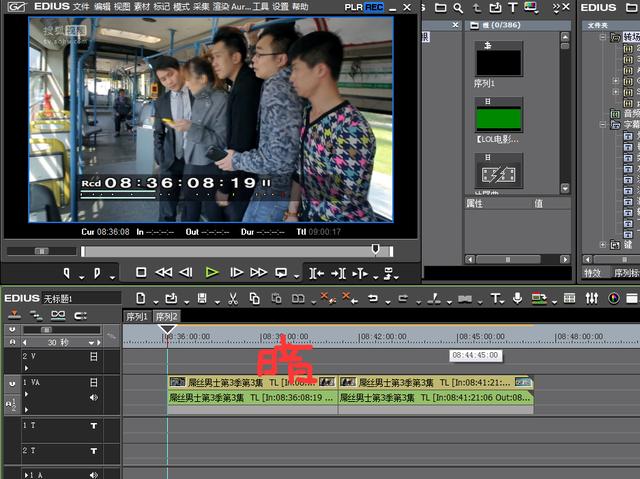The image size is (640, 479).
Task: Click the export output icon in player
Action: (x=388, y=273)
